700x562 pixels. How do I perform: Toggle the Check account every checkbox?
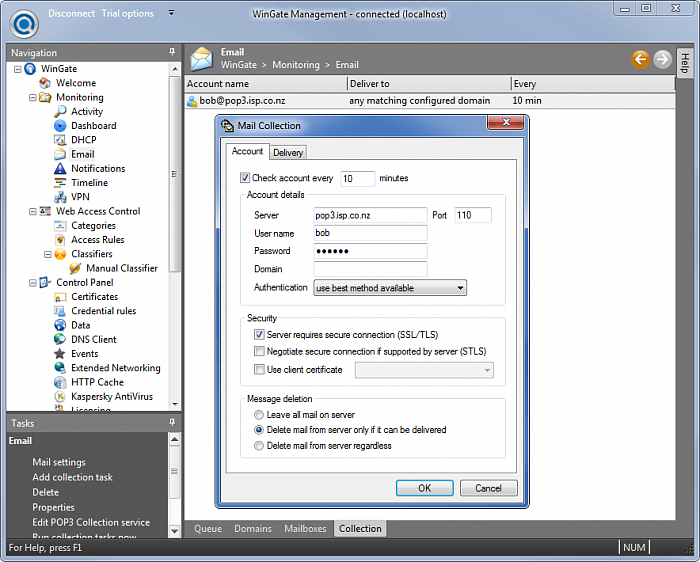(246, 178)
